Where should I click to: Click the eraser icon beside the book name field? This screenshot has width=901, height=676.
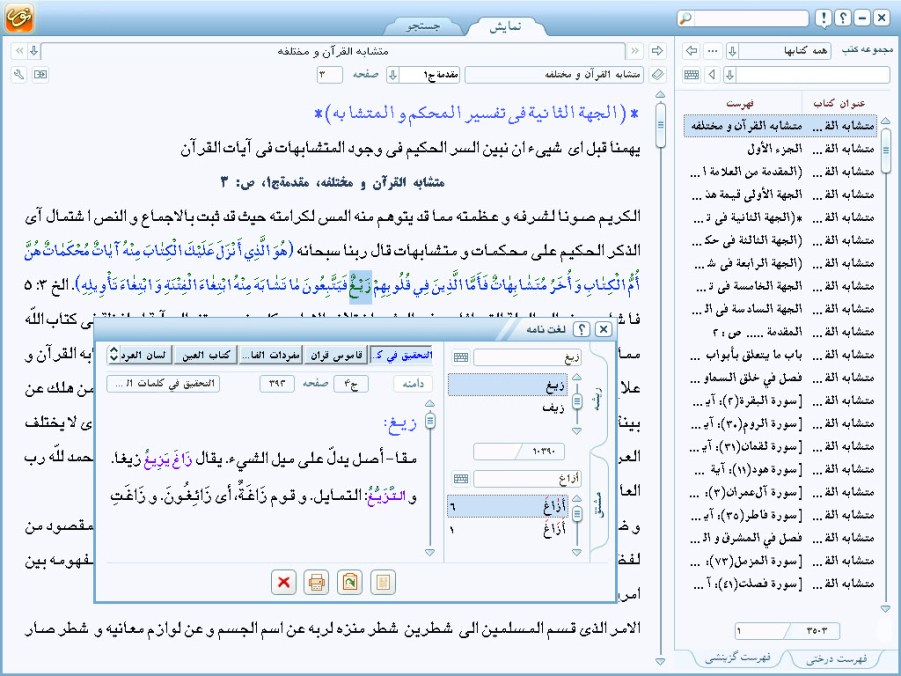pyautogui.click(x=657, y=74)
